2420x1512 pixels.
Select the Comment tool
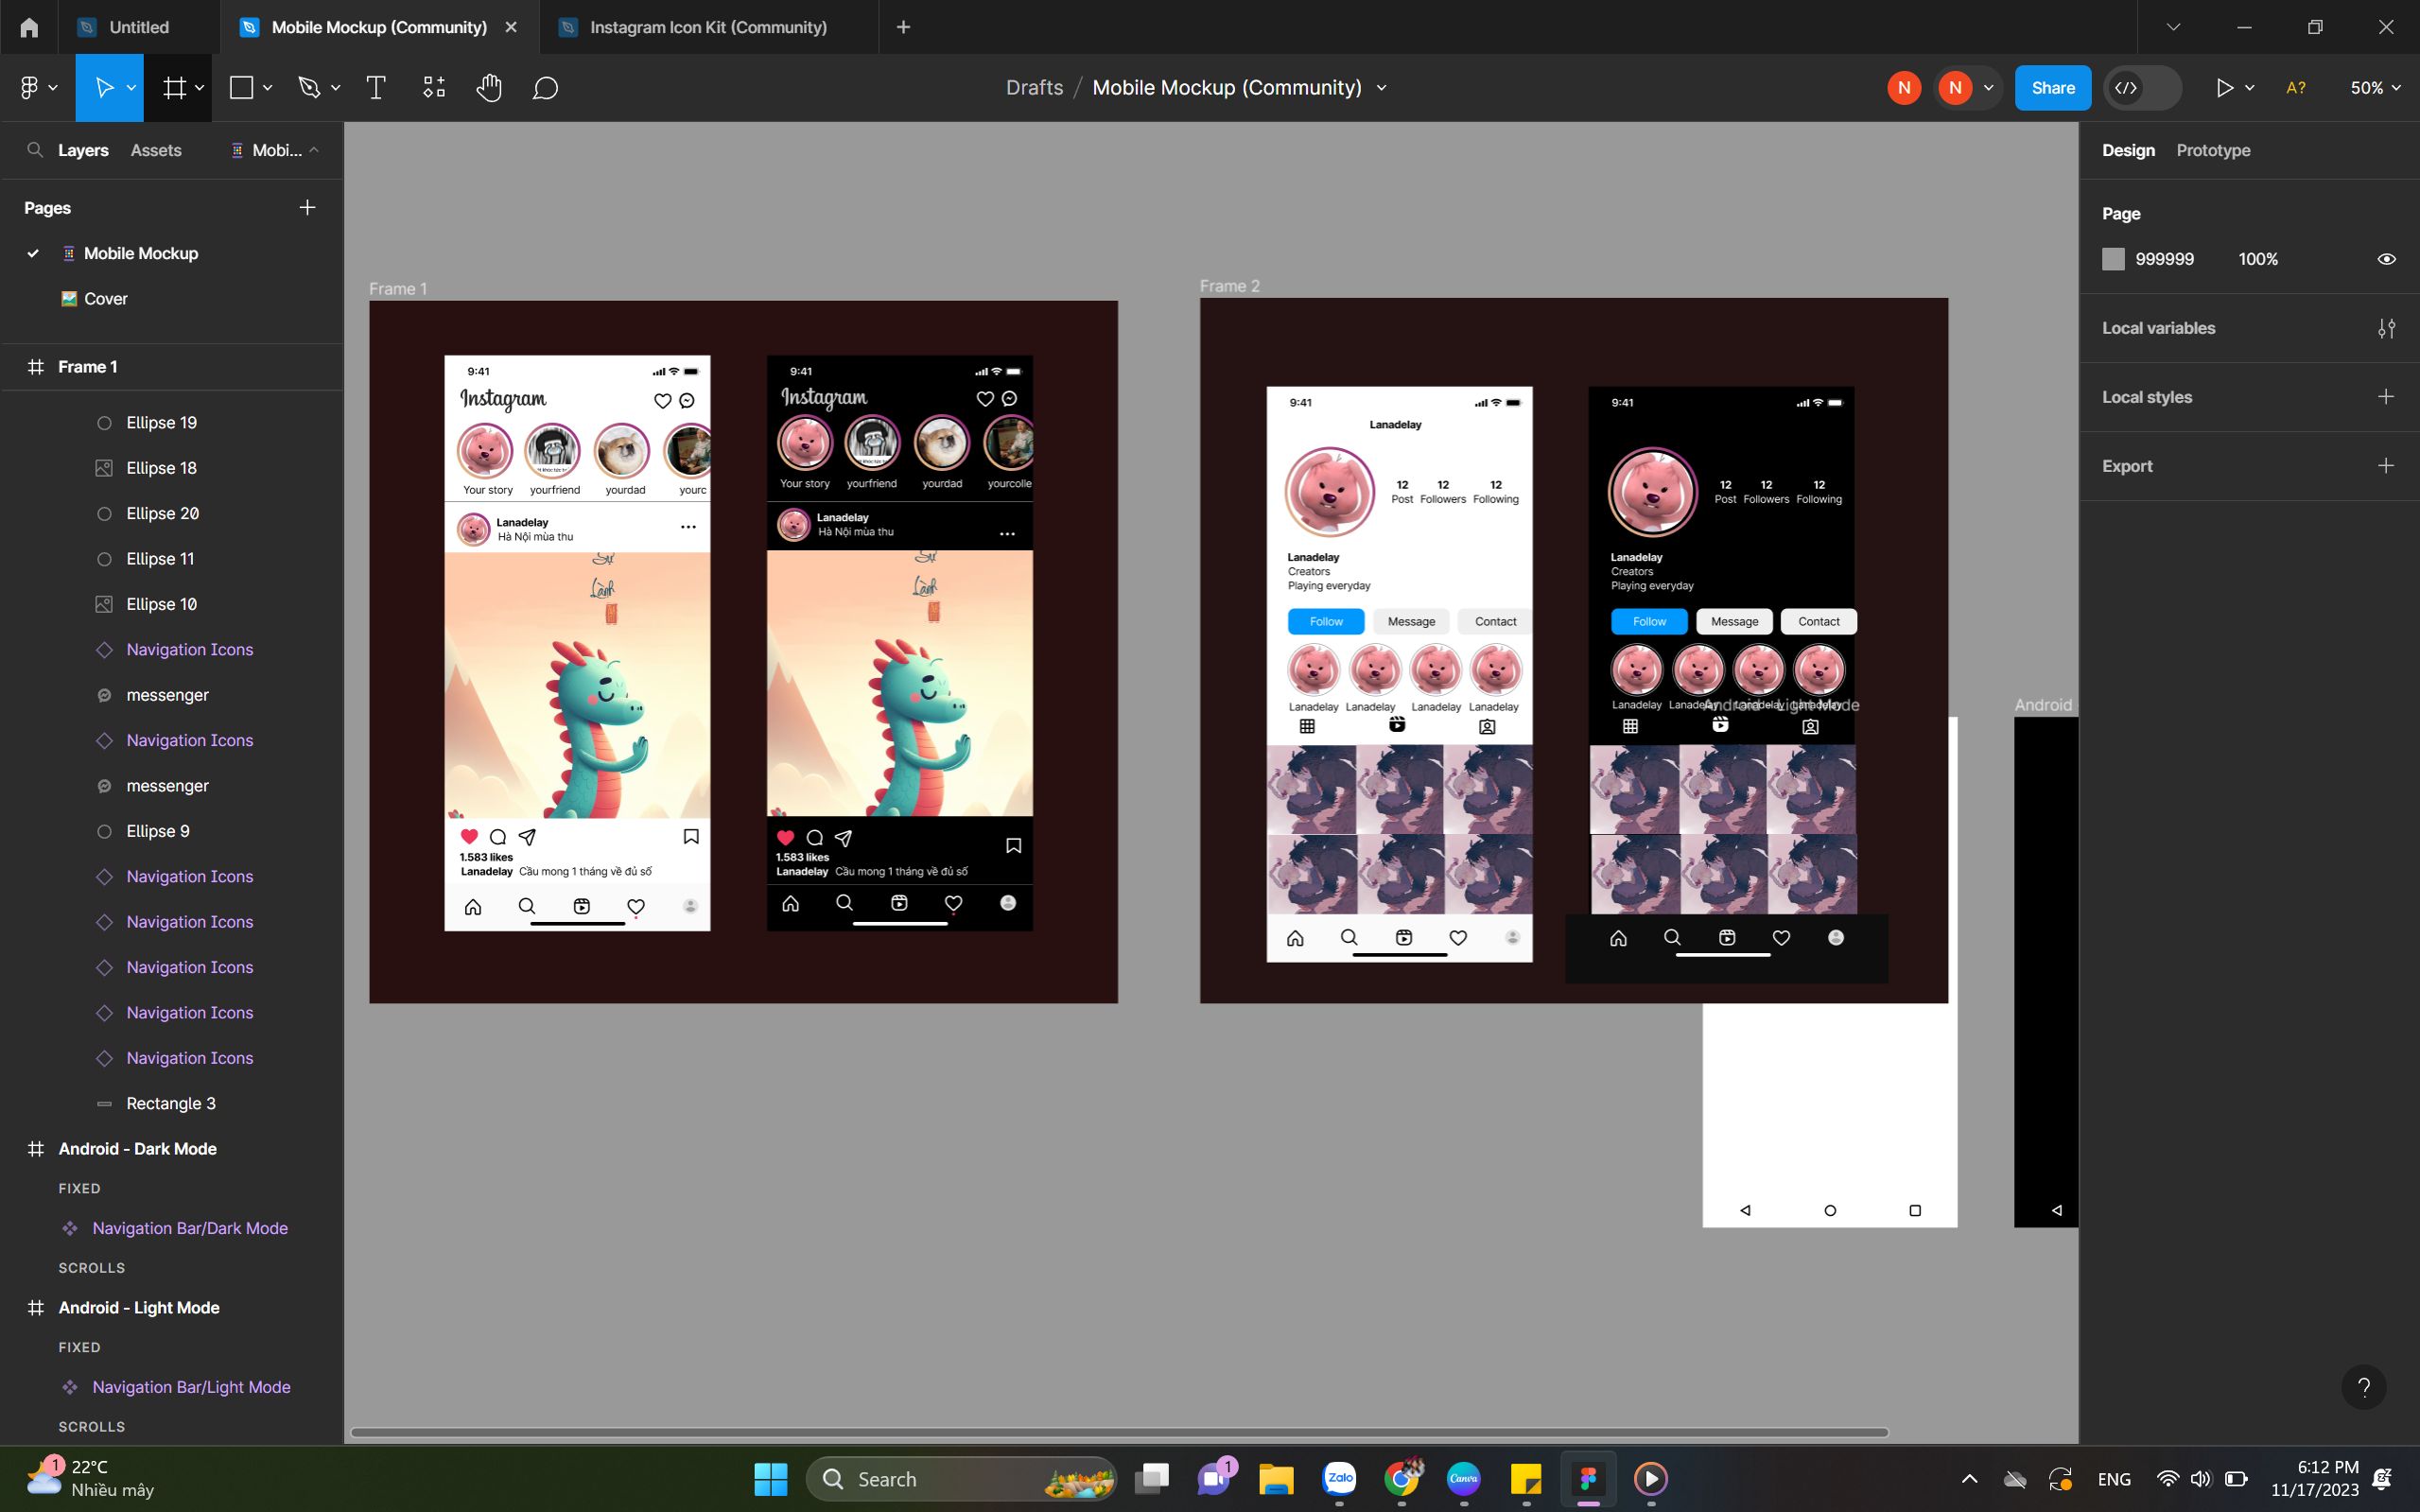(545, 88)
